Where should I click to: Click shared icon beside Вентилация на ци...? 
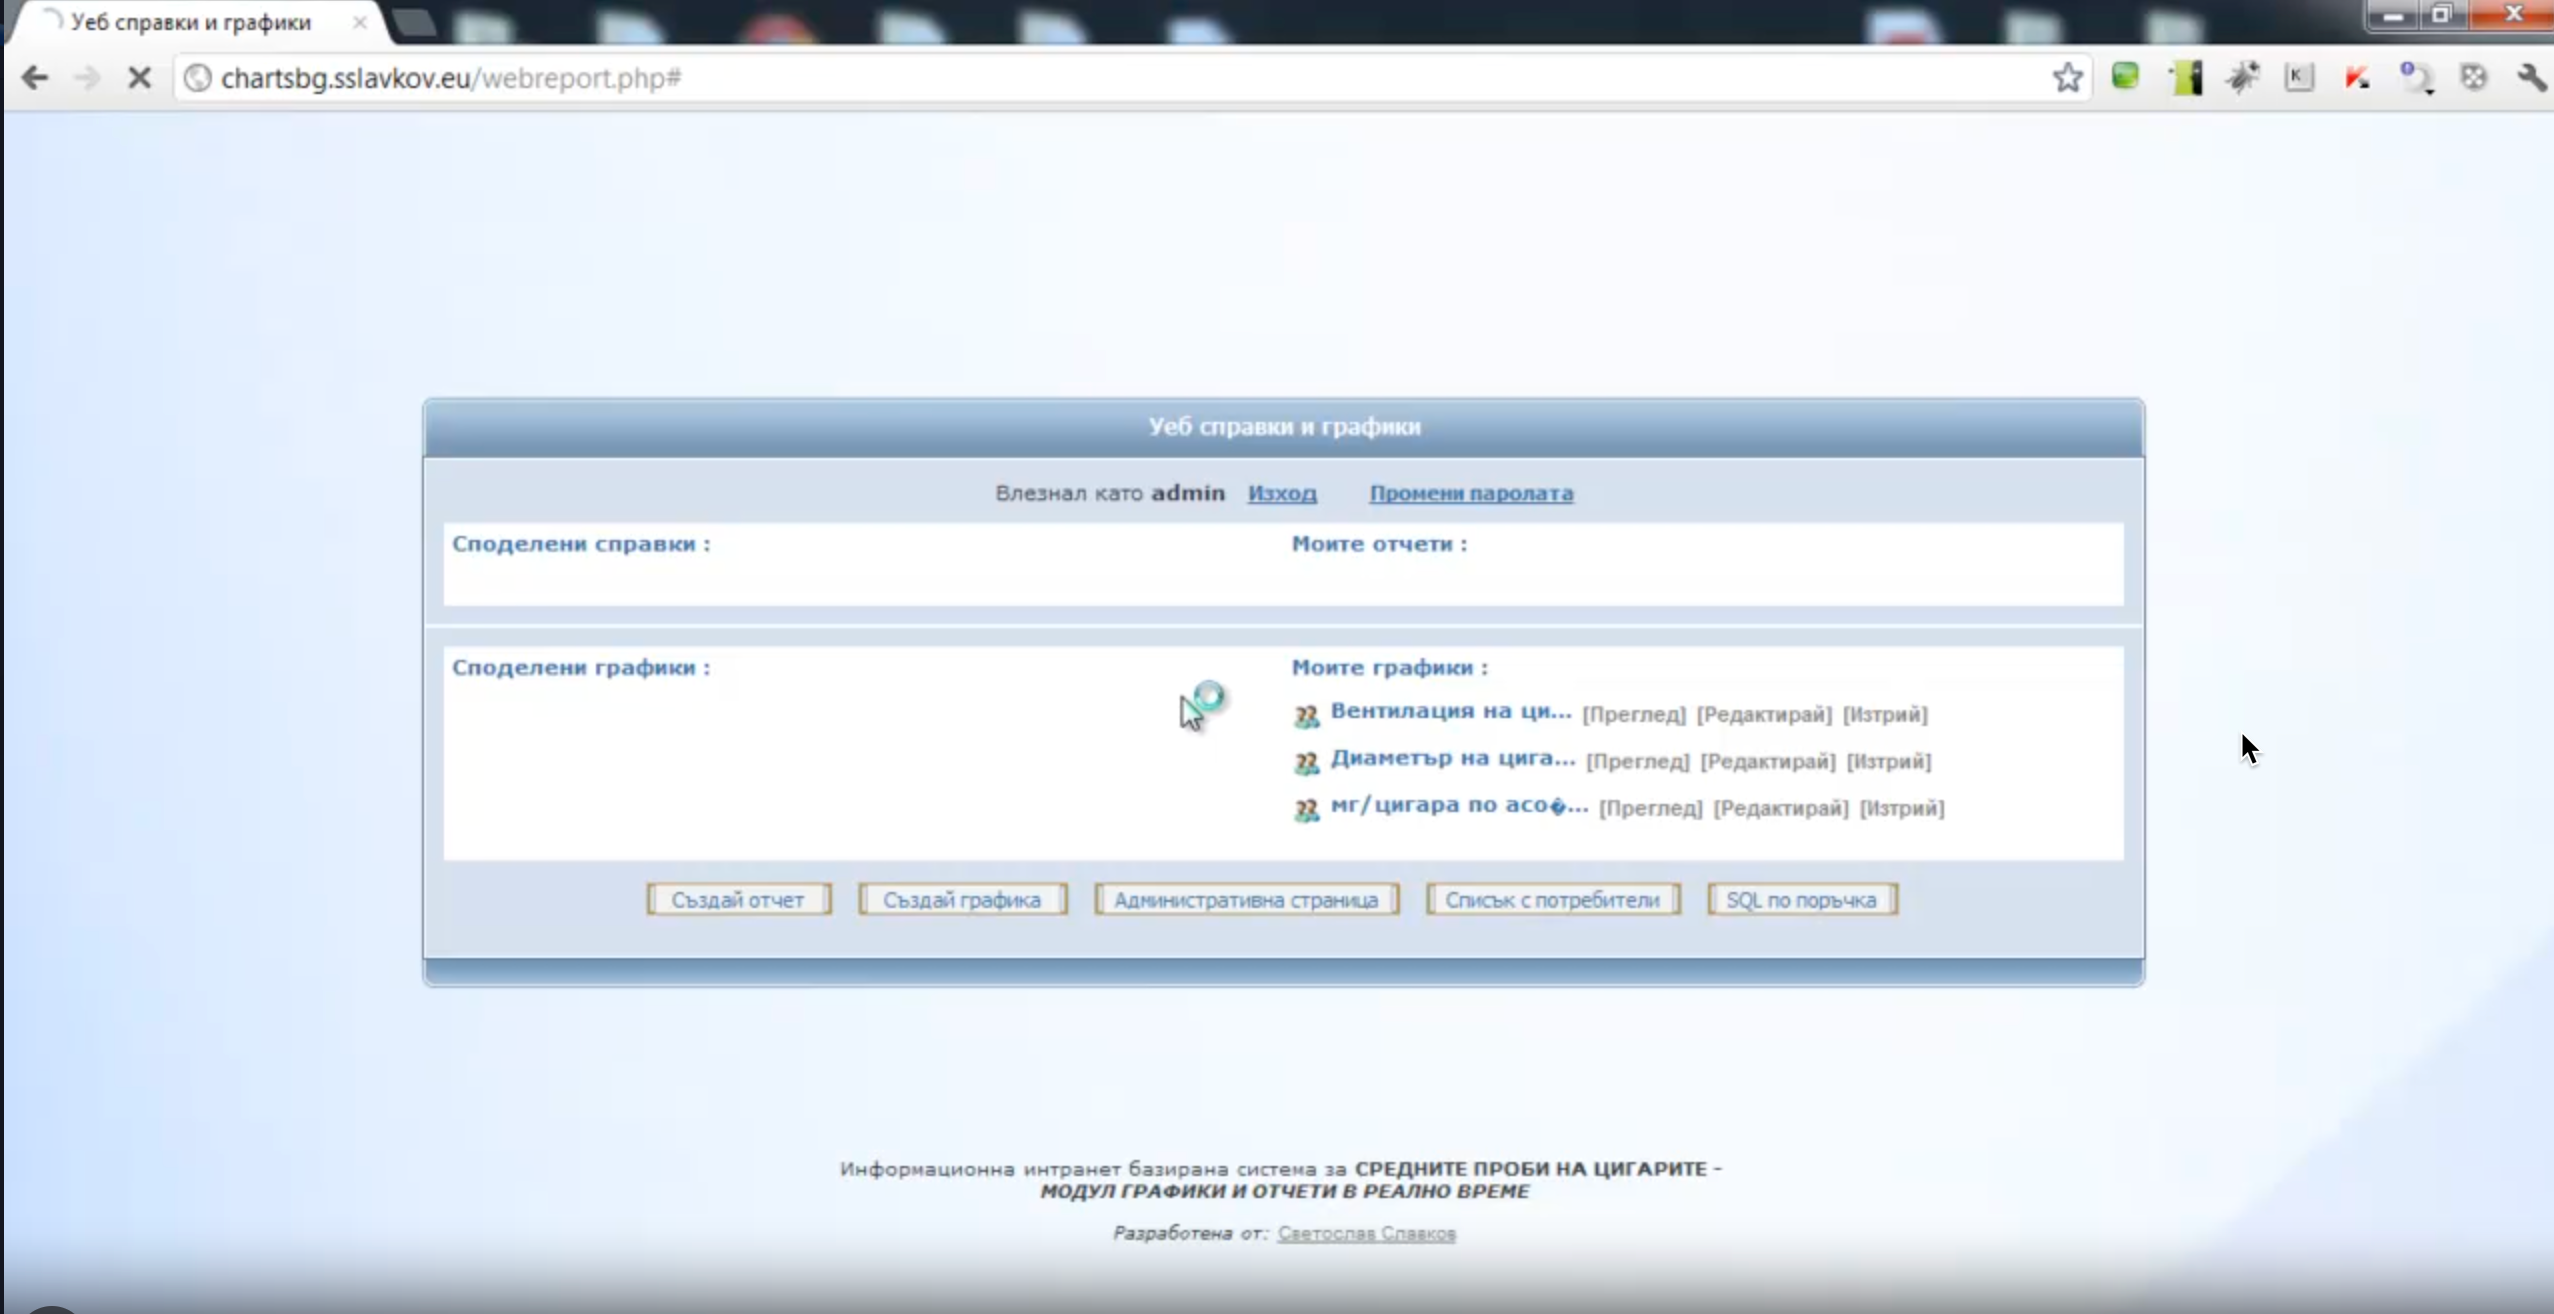pos(1306,715)
